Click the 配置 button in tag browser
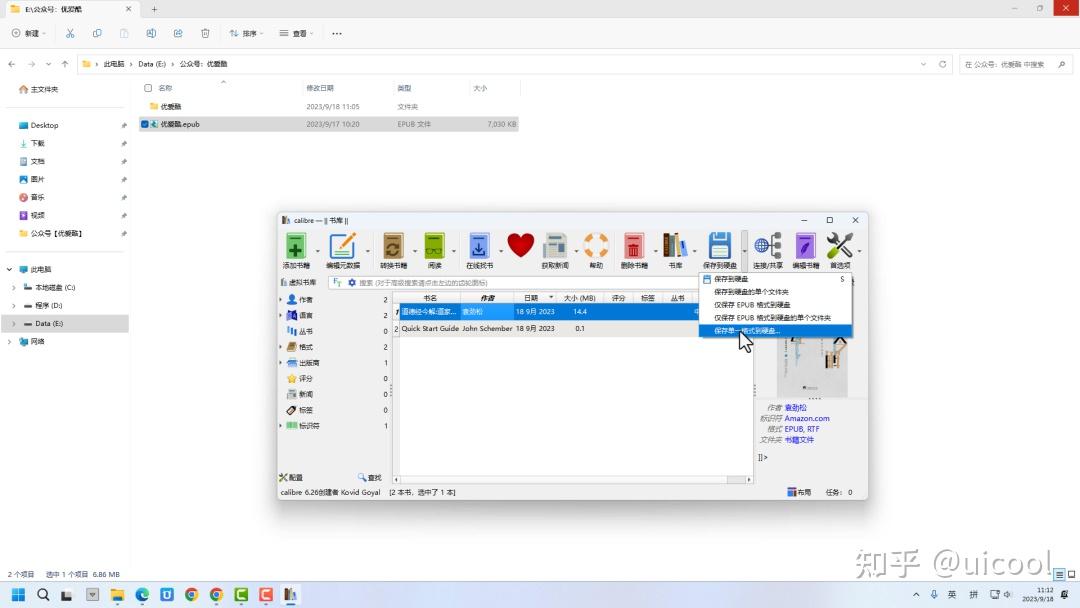This screenshot has height=608, width=1080. [x=291, y=477]
